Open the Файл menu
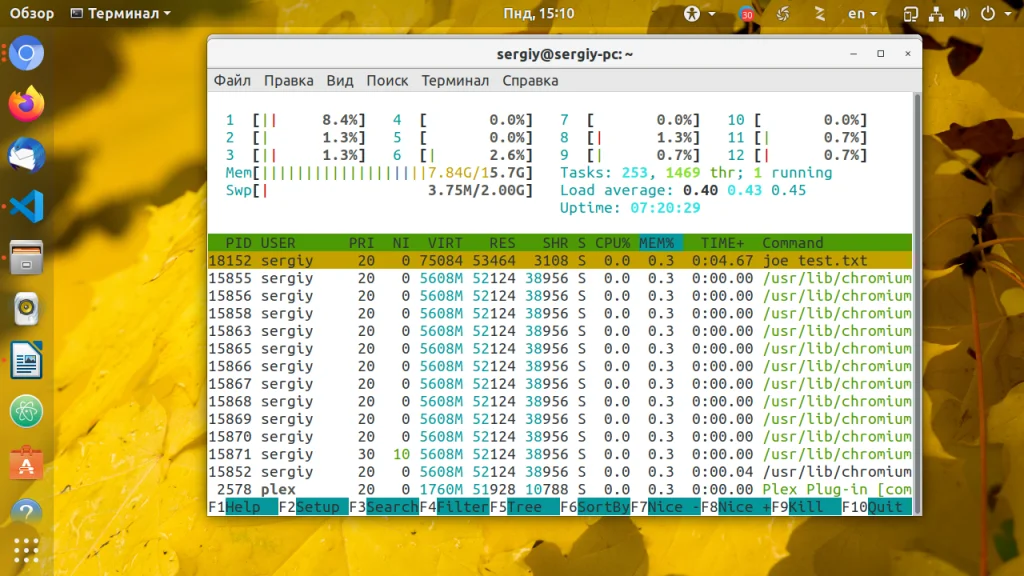This screenshot has width=1024, height=576. 232,81
